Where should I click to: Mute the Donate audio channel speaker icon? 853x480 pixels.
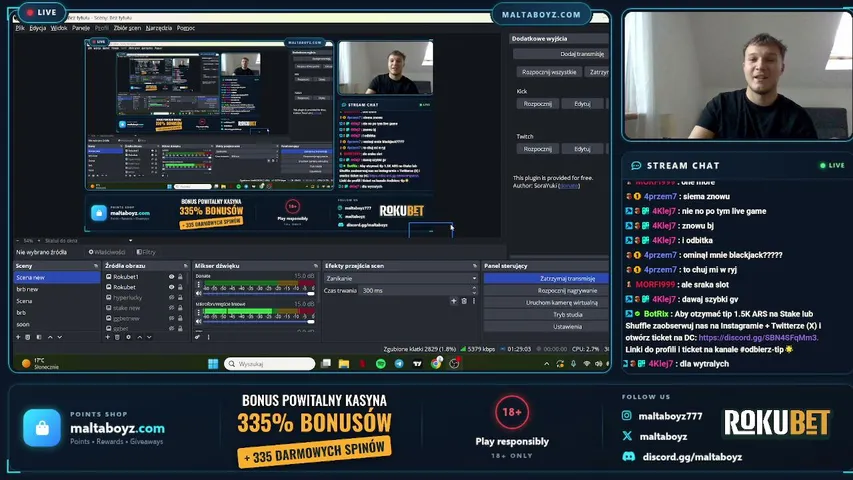tap(199, 294)
